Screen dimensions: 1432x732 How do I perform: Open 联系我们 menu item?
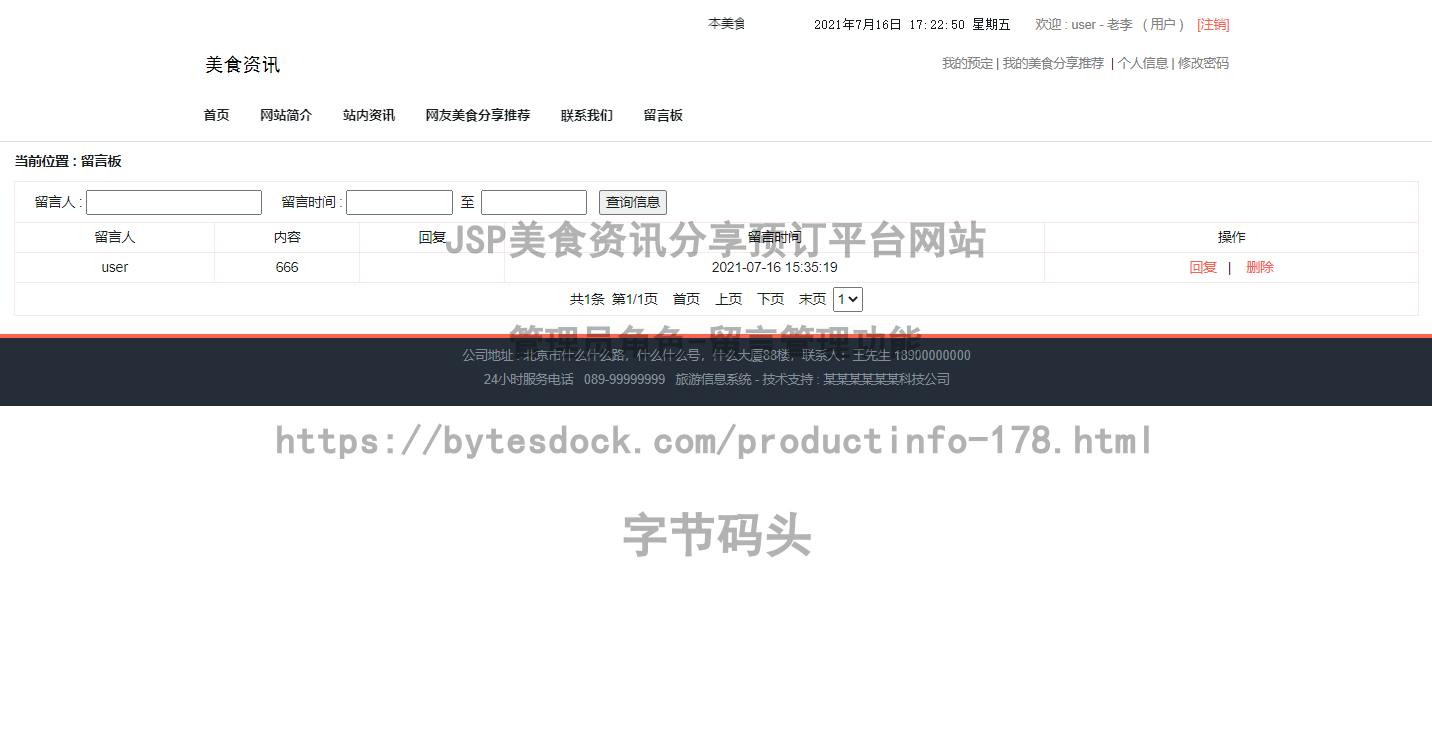click(587, 115)
